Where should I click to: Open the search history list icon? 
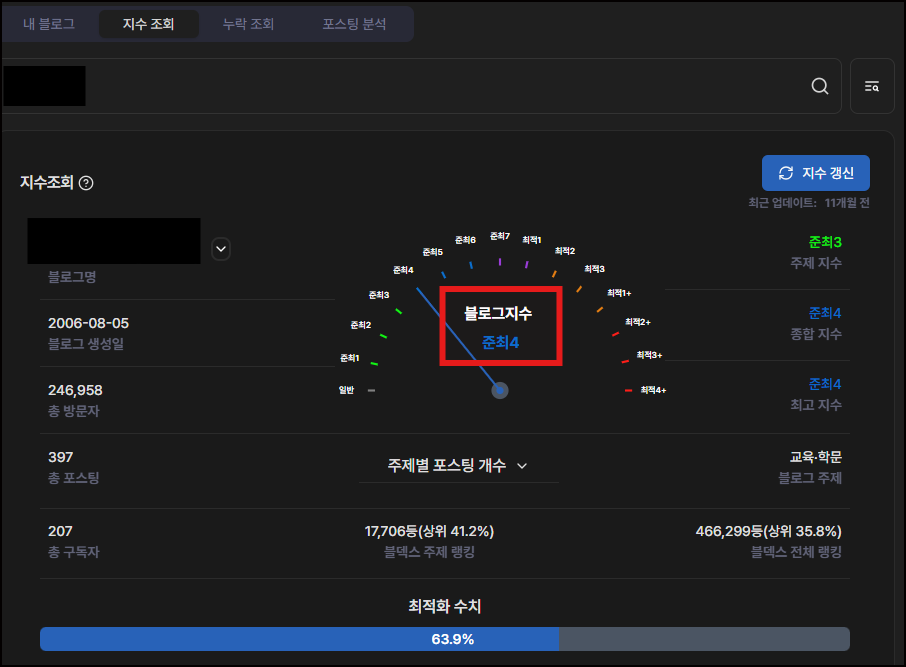click(x=872, y=85)
